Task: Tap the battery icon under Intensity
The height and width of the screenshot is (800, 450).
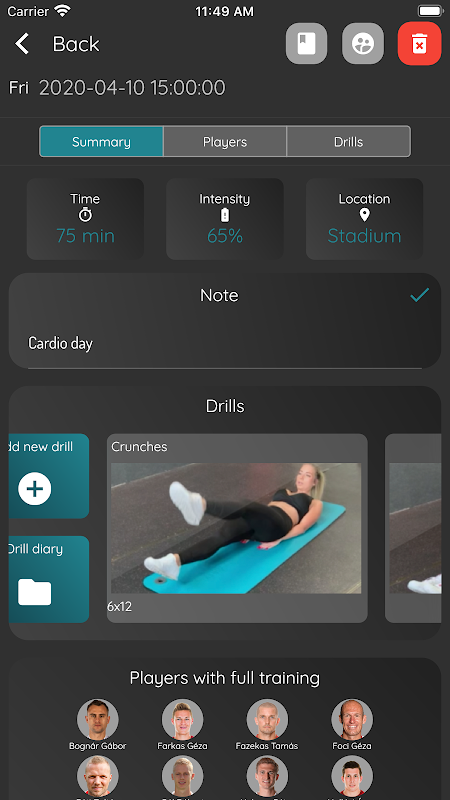Action: (x=225, y=216)
